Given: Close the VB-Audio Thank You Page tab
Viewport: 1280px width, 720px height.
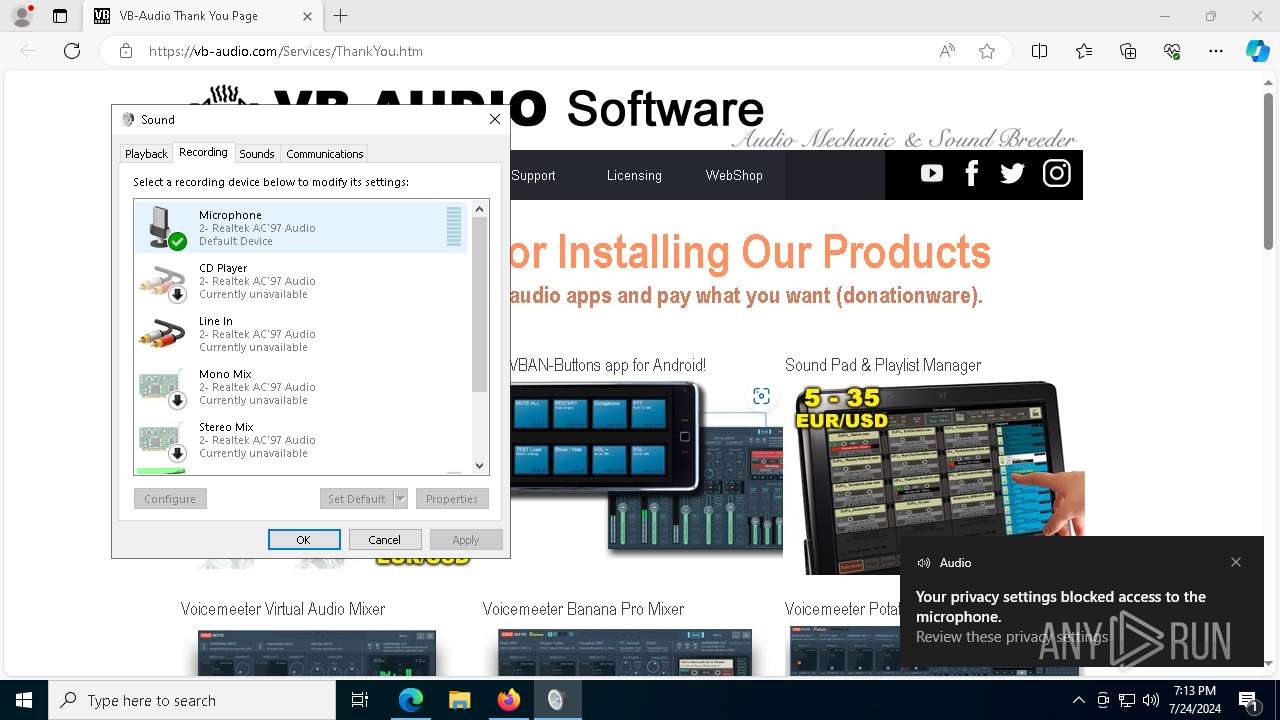Looking at the screenshot, I should (308, 16).
